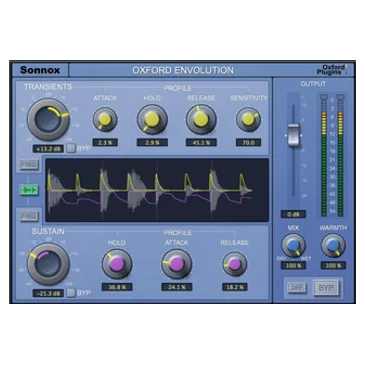The width and height of the screenshot is (365, 365).
Task: Click the Mix dry/wet knob
Action: point(293,246)
